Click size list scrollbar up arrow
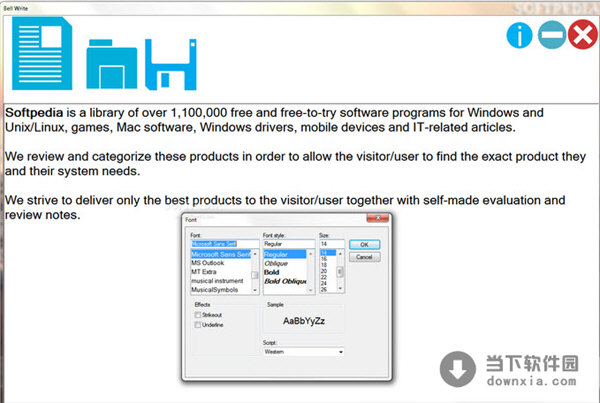The image size is (600, 403). pos(340,254)
